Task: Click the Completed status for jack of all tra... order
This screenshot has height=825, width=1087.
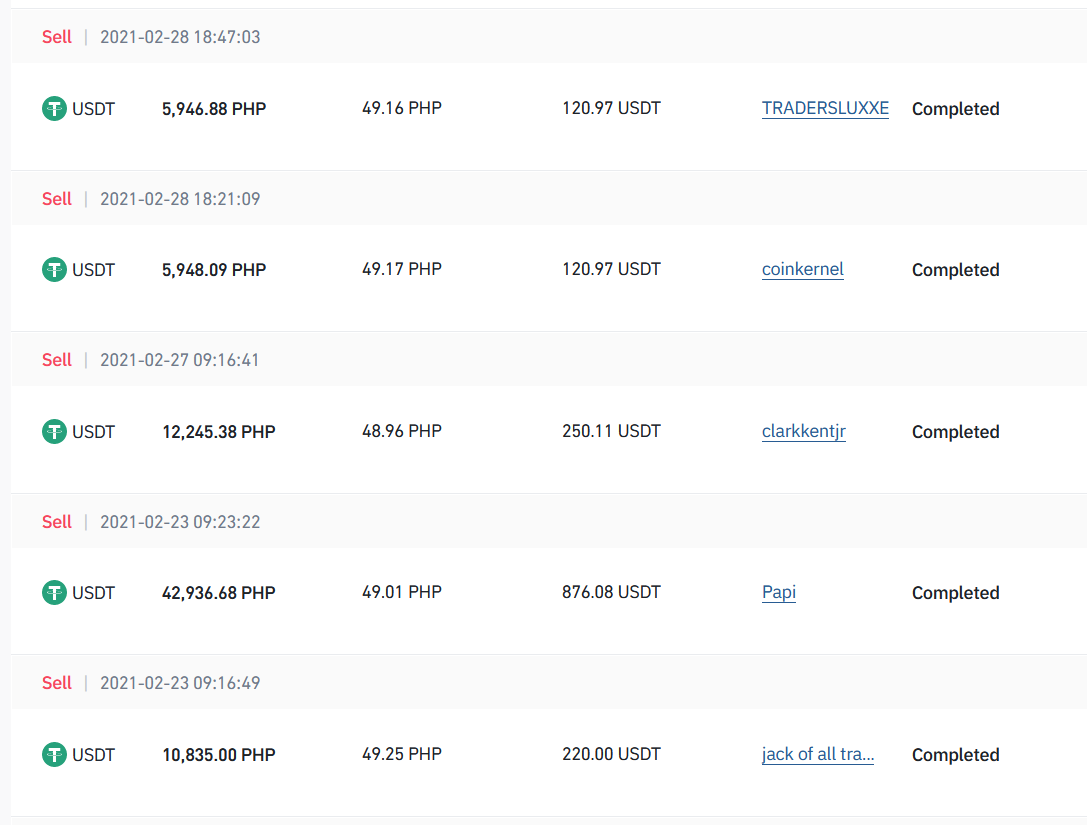Action: coord(955,754)
